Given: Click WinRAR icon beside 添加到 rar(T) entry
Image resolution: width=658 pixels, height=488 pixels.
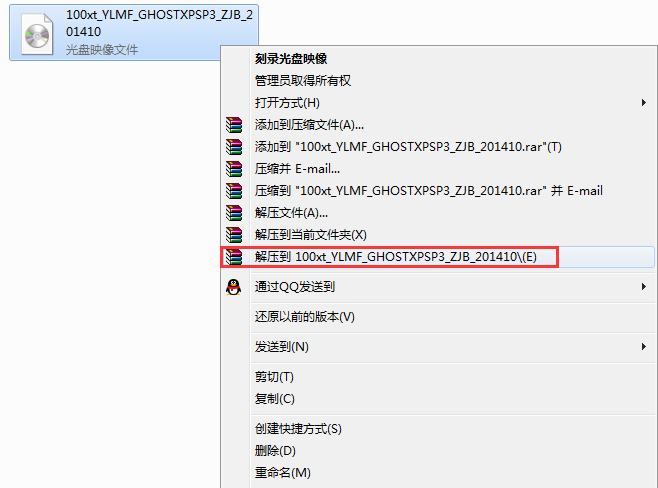Looking at the screenshot, I should [234, 147].
